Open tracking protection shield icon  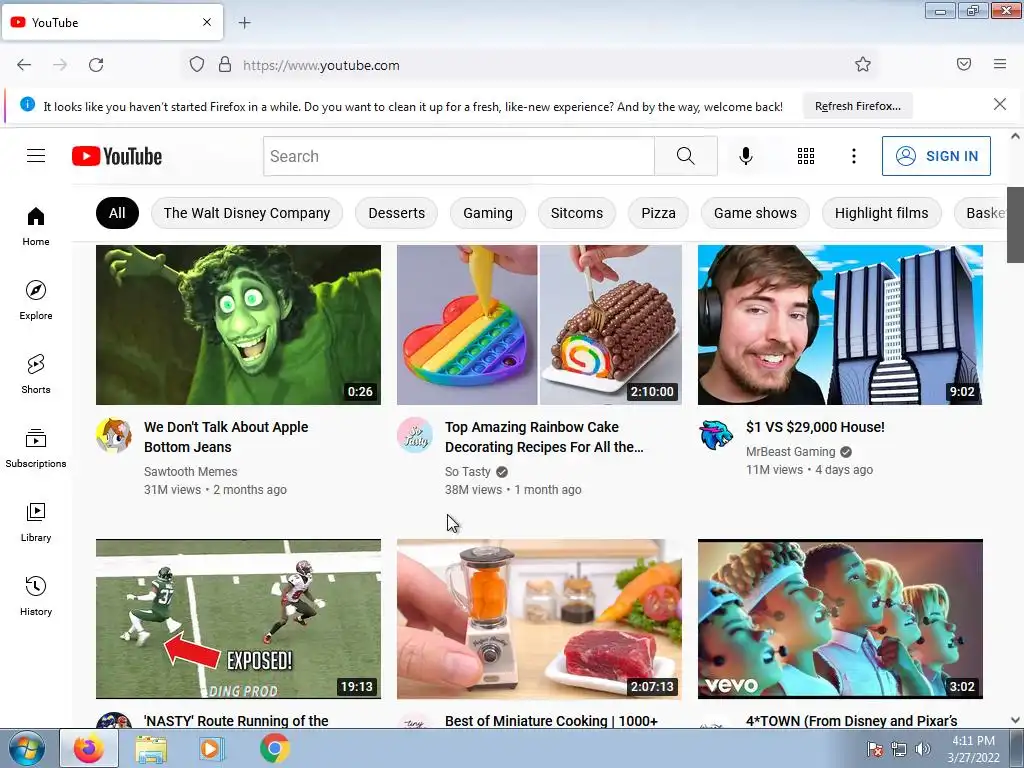click(197, 65)
